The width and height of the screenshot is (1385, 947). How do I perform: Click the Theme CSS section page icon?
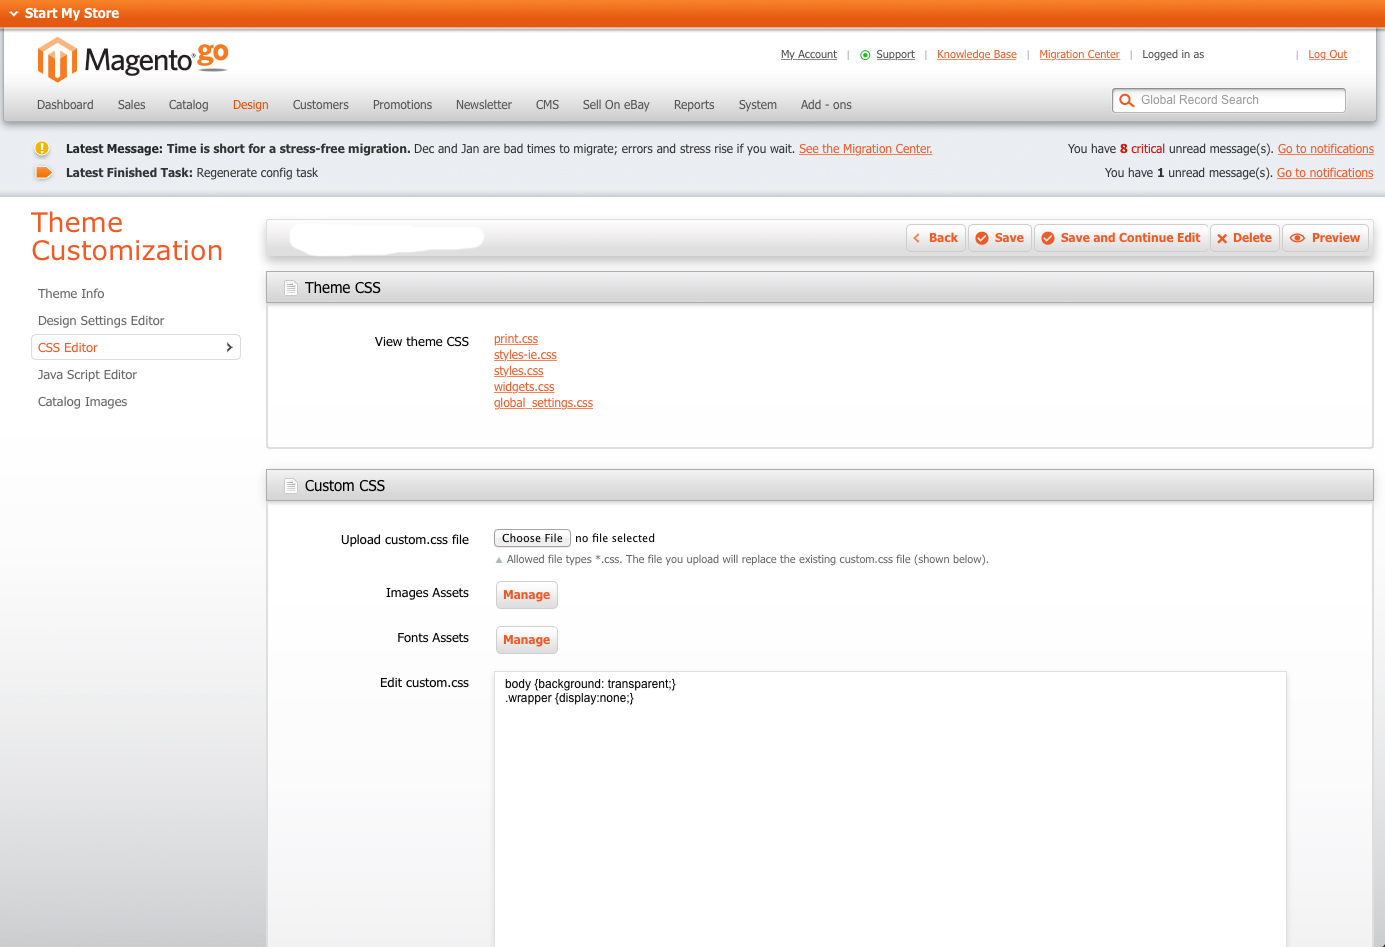(x=291, y=288)
